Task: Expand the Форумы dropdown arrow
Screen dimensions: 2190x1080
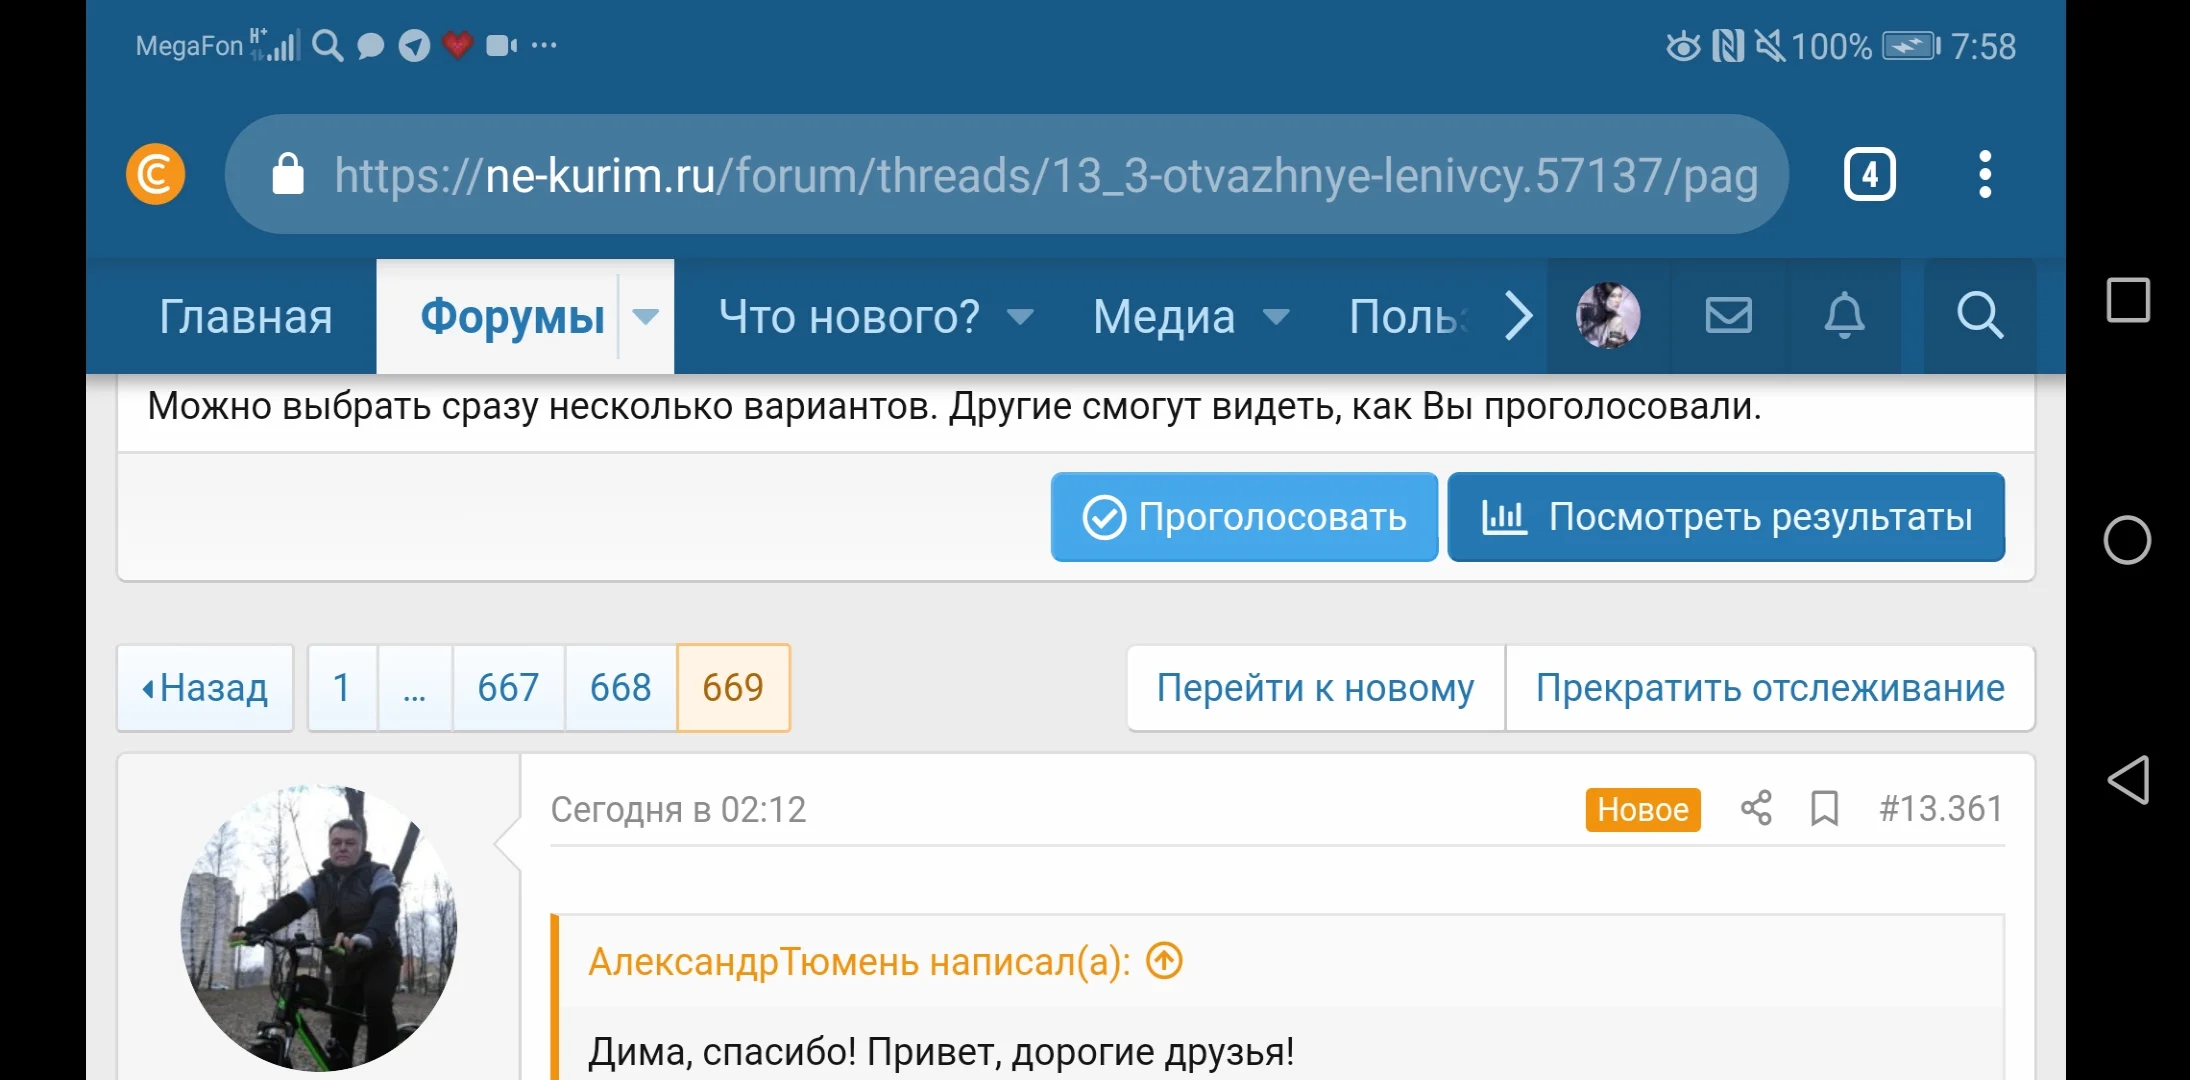Action: 646,316
